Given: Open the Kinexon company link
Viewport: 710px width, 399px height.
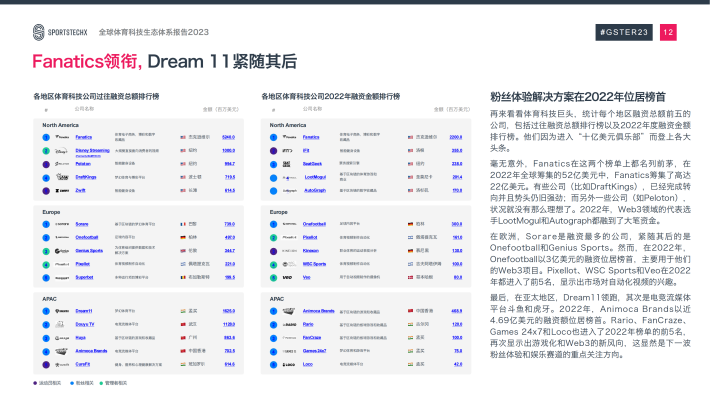Looking at the screenshot, I should coord(311,250).
